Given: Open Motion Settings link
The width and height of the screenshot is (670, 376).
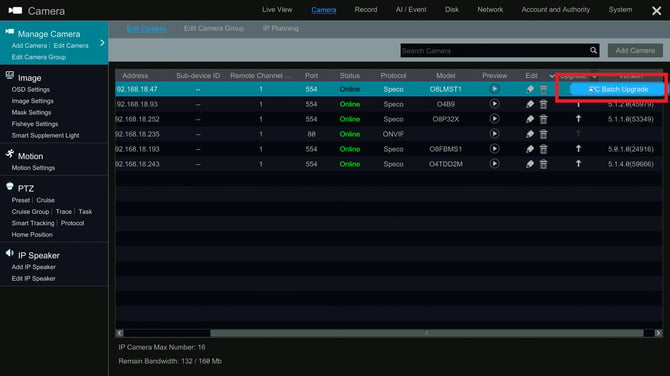Looking at the screenshot, I should tap(33, 168).
